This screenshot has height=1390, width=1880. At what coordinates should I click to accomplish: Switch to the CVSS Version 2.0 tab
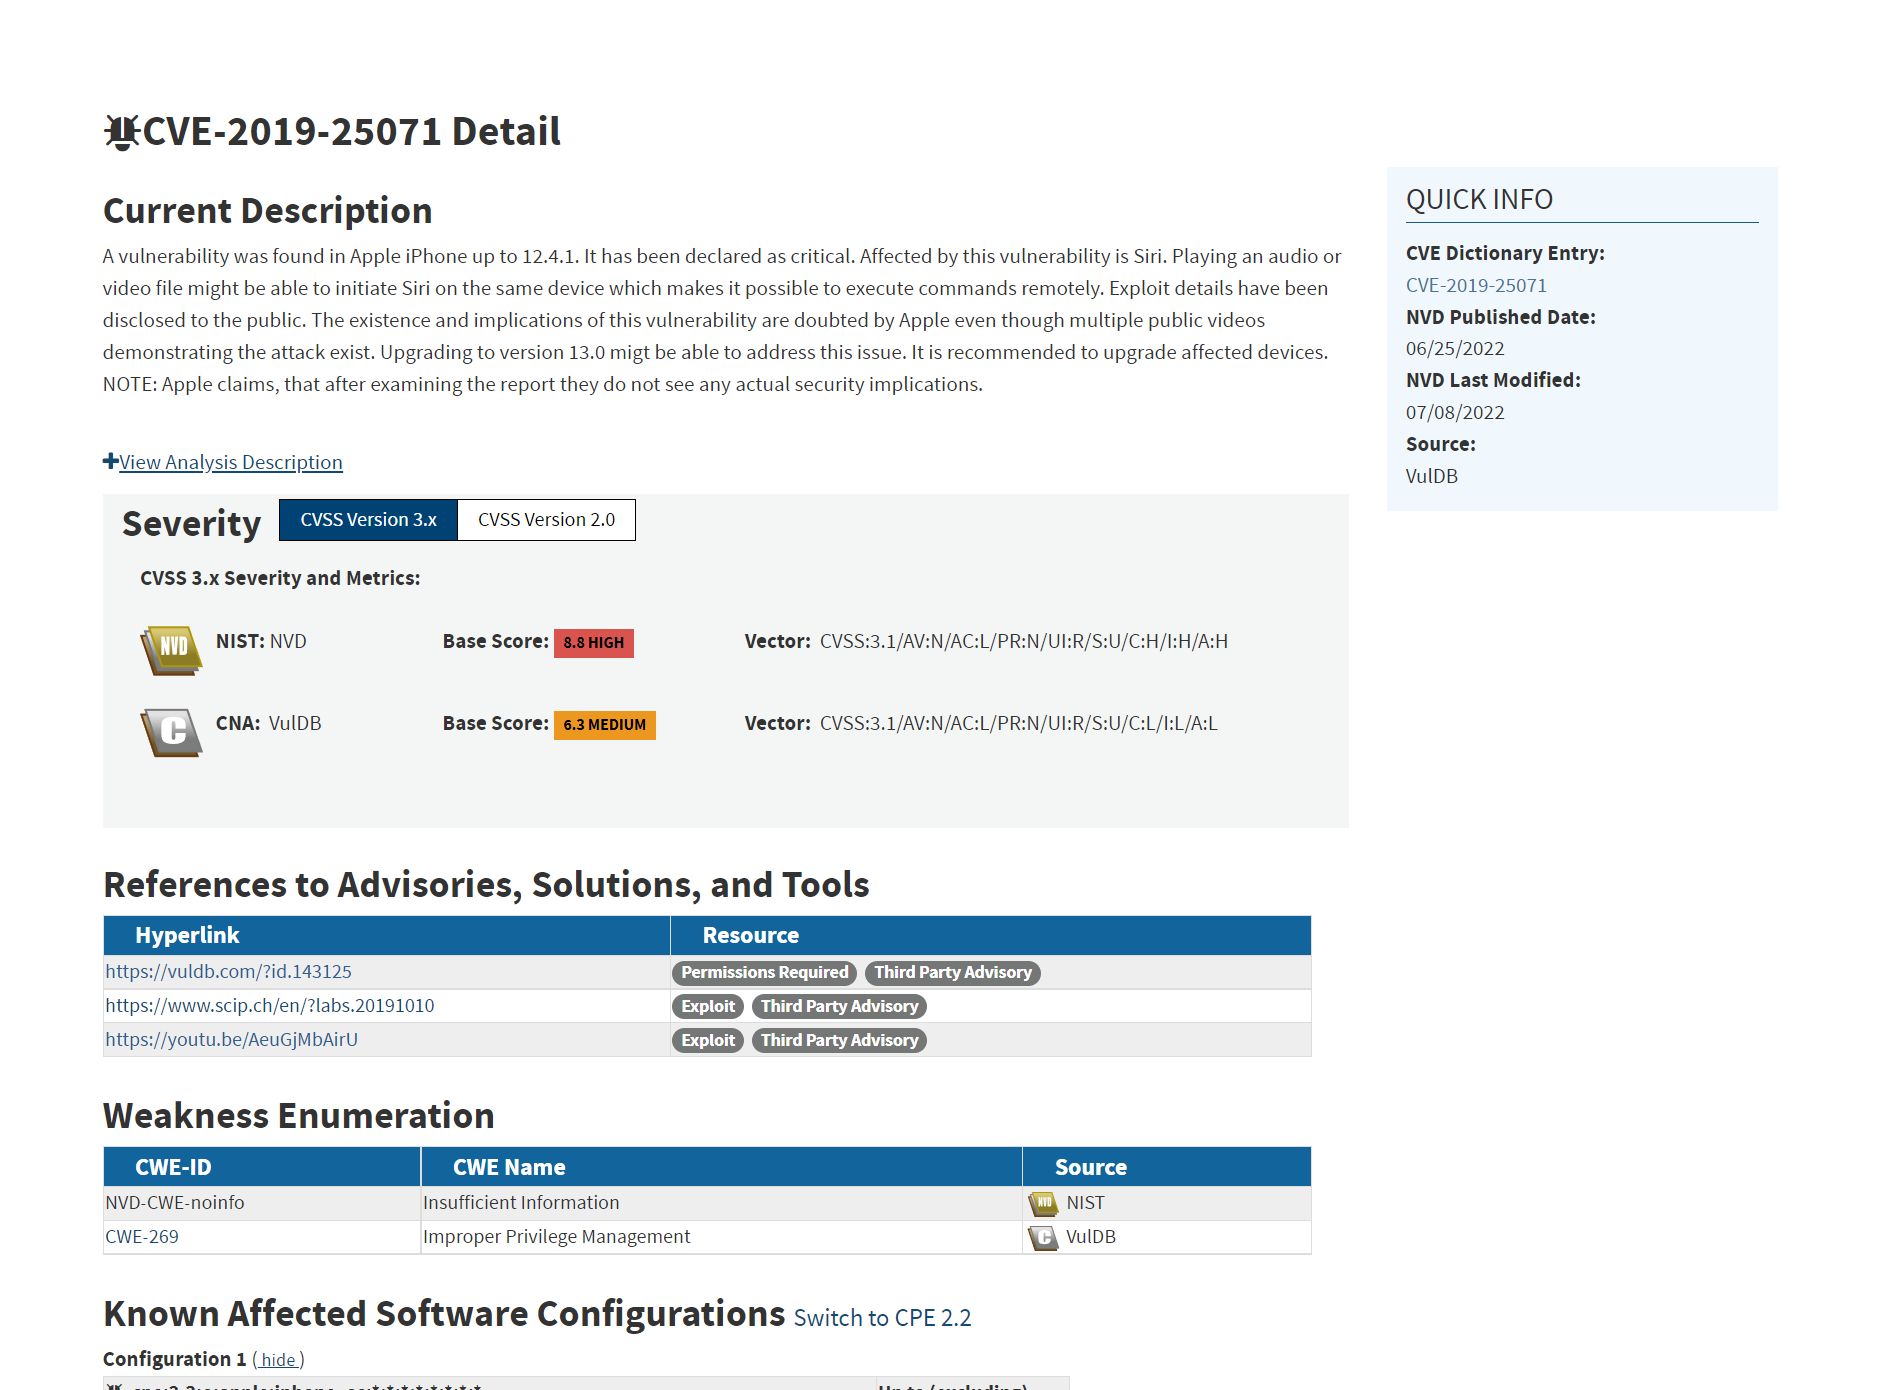tap(546, 519)
